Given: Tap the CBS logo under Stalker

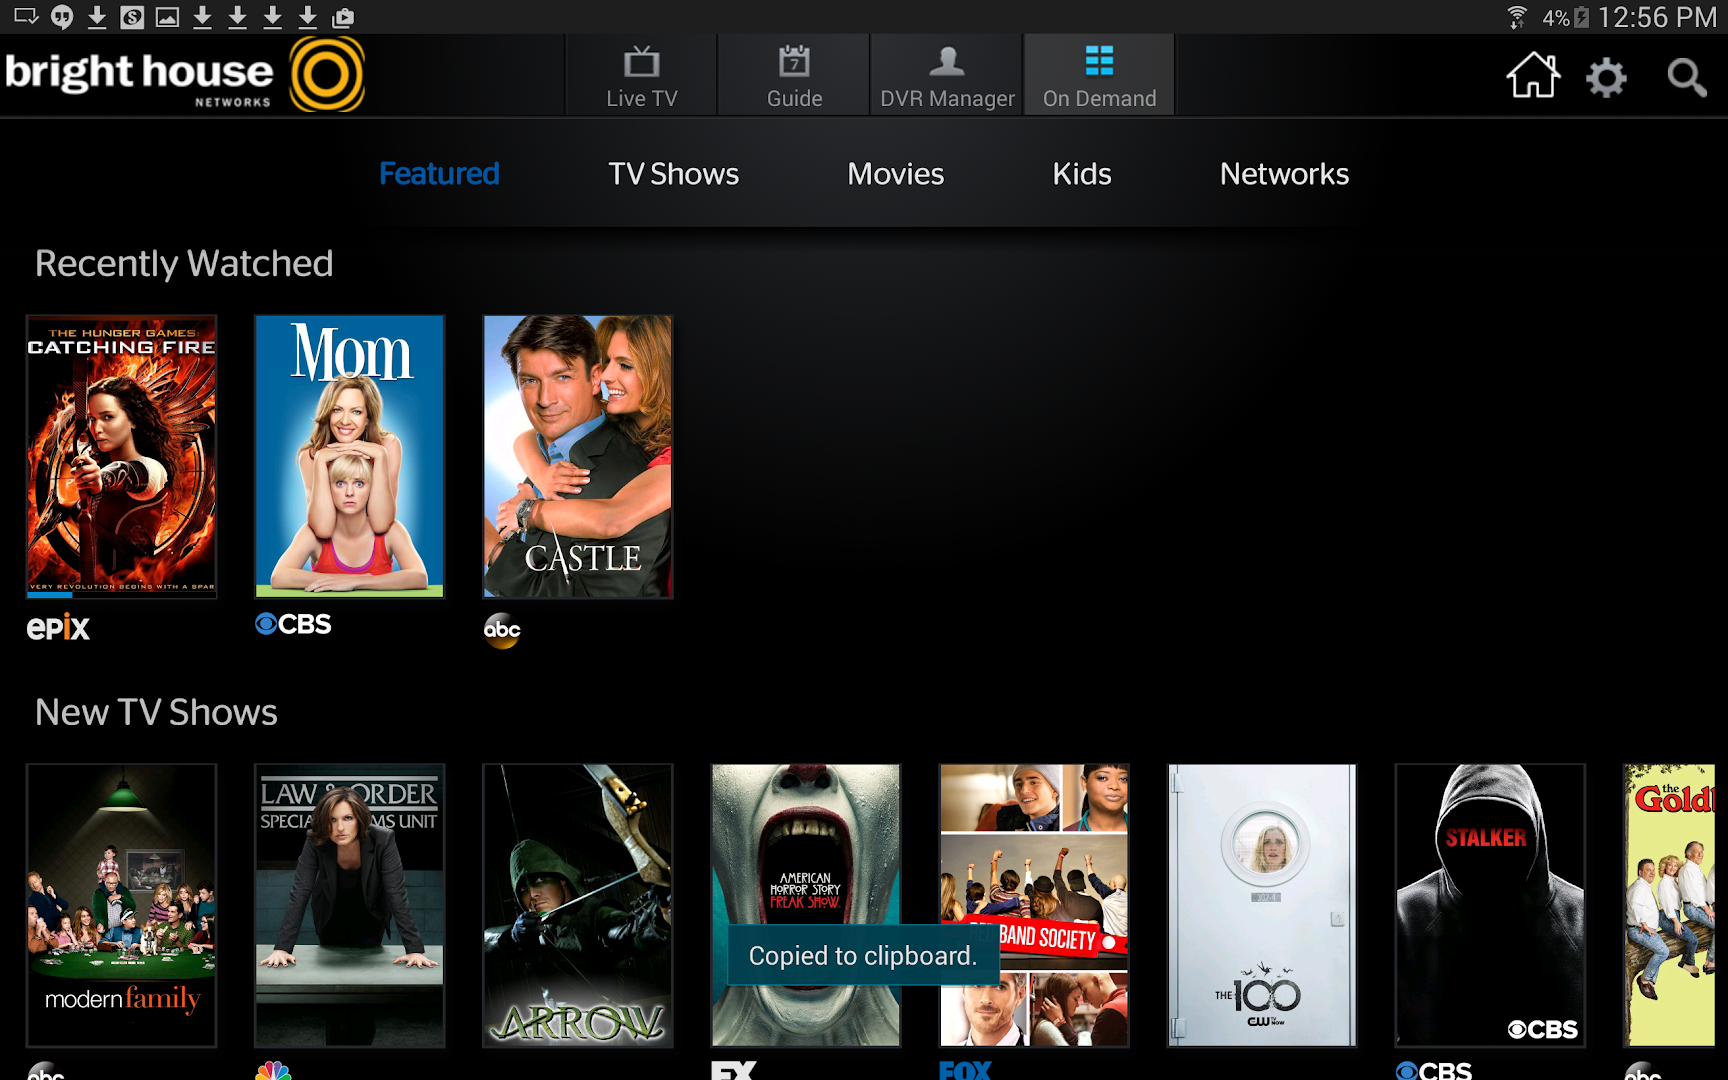Looking at the screenshot, I should tap(1434, 1070).
